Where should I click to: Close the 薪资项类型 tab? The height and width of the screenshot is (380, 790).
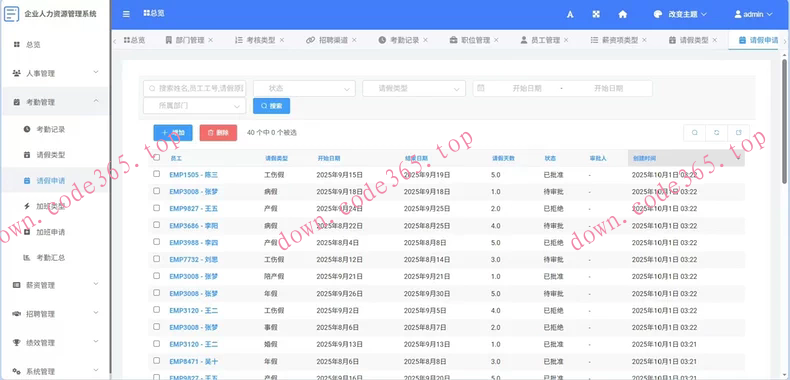644,40
